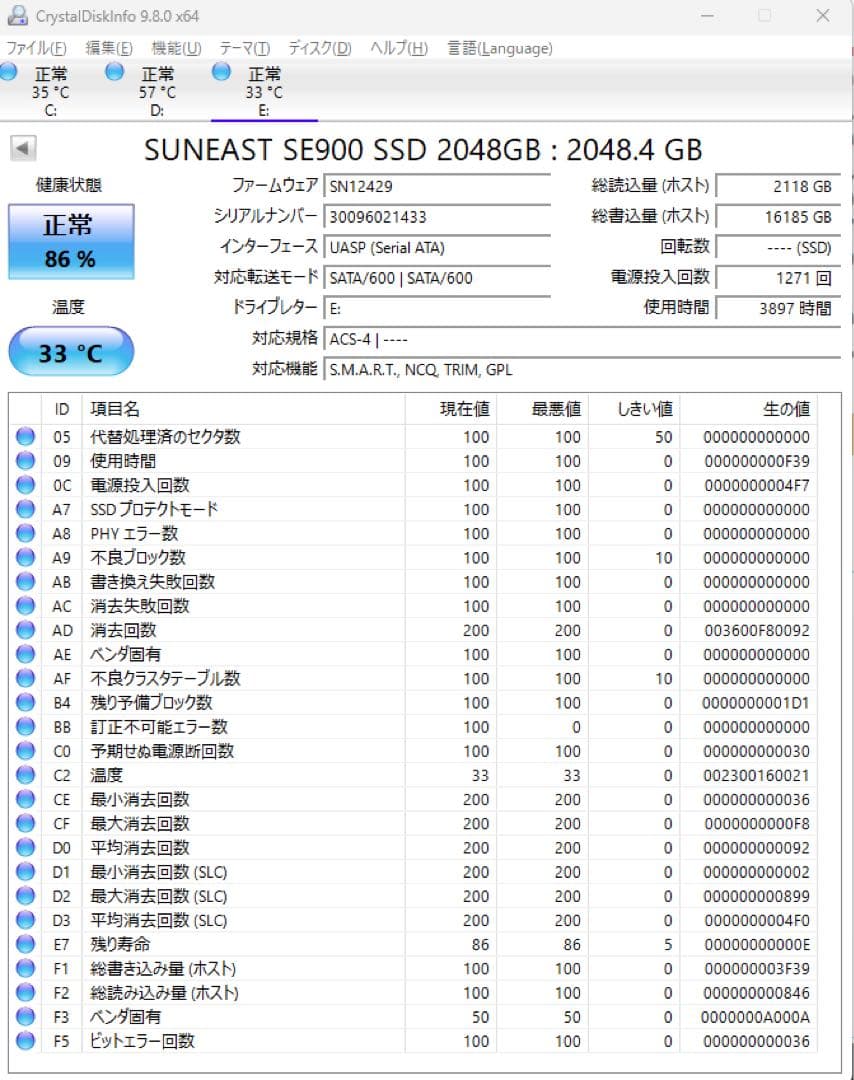Click the 正常 86 % health status button
The width and height of the screenshot is (854, 1080).
71,242
